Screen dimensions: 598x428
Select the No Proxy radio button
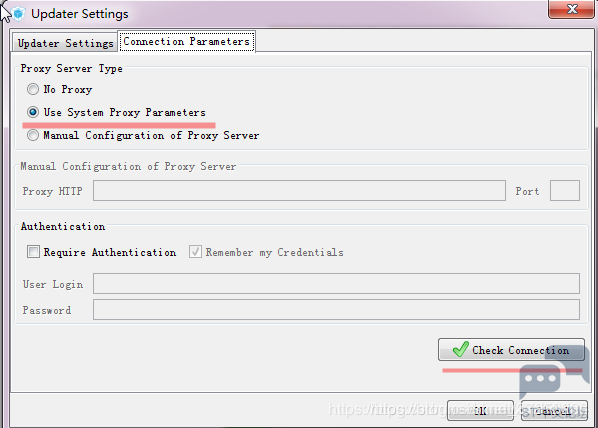pyautogui.click(x=33, y=89)
